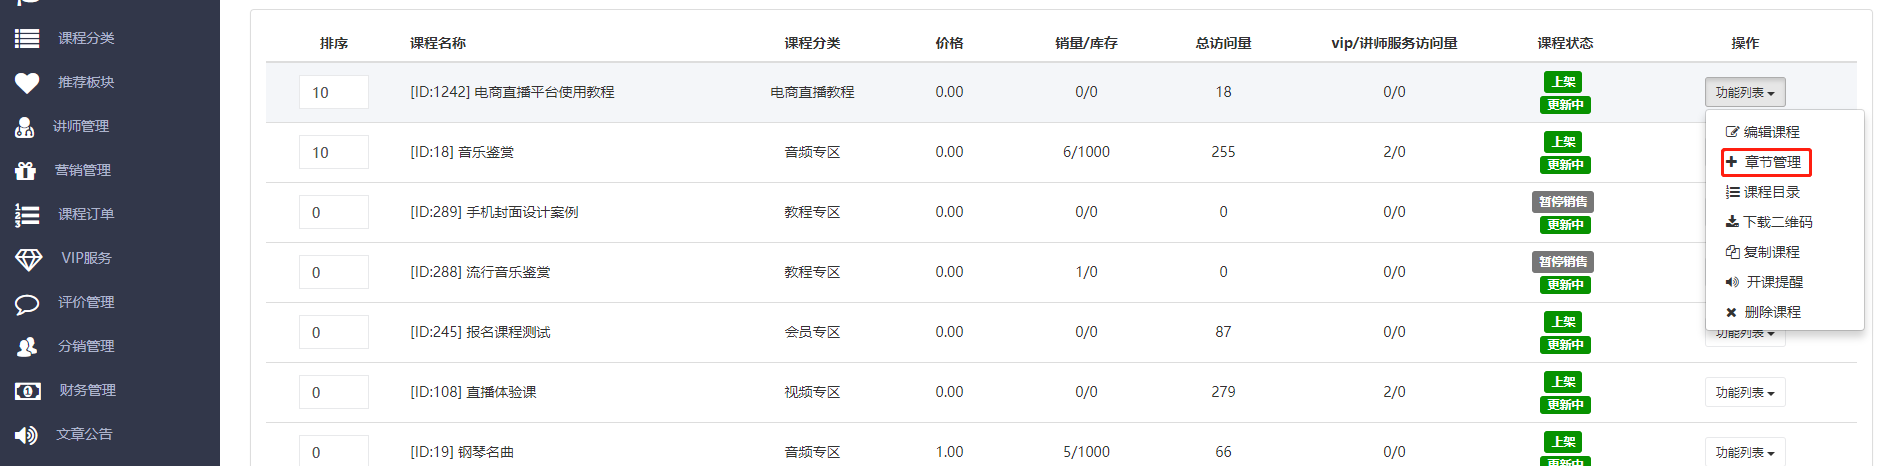Click the 上架 status badge for 报名课程测试
Screen dimensions: 1899x466
click(x=1564, y=321)
